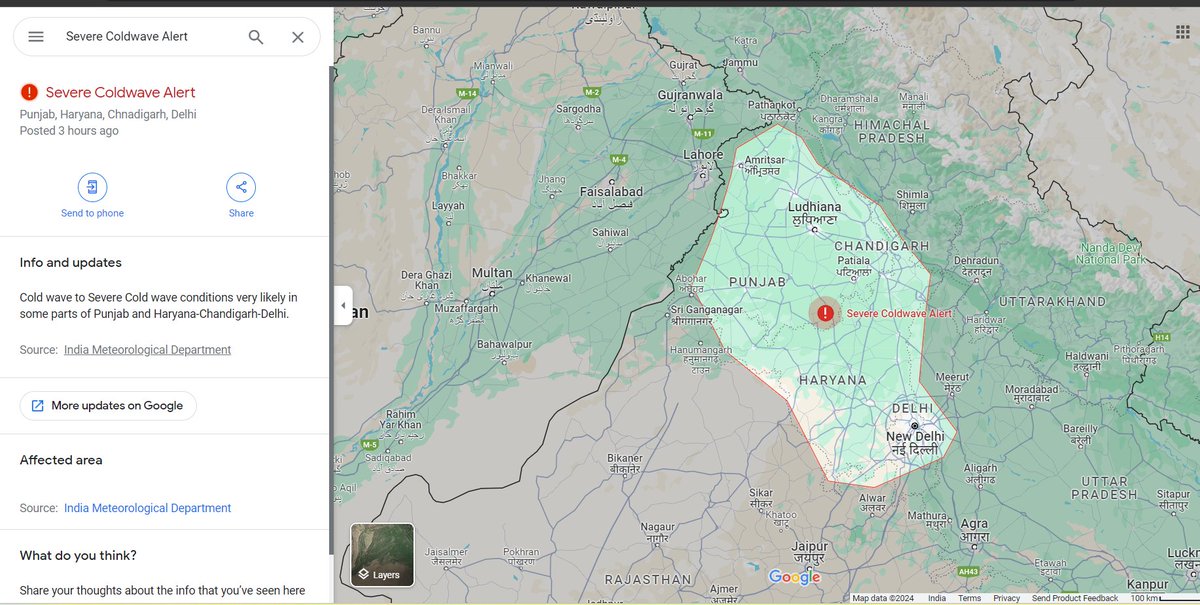This screenshot has height=605, width=1200.
Task: Collapse the side panel arrow
Action: [x=343, y=305]
